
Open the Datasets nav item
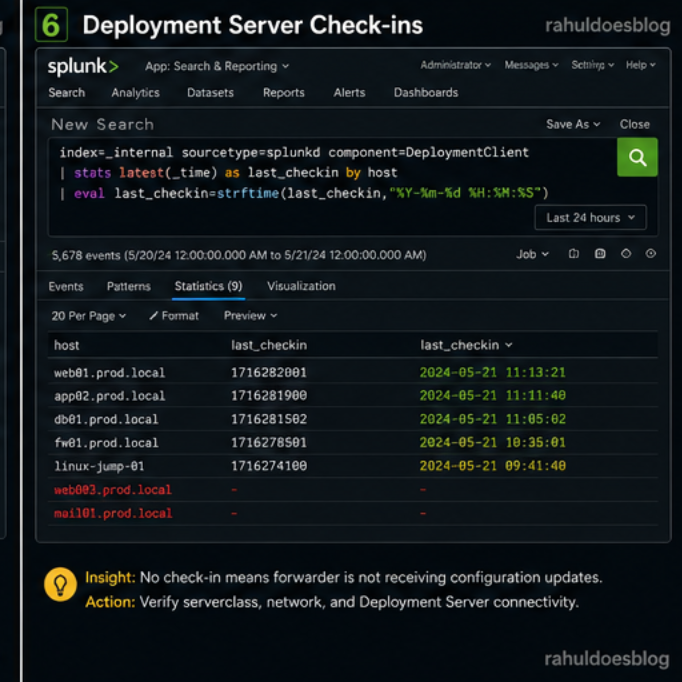[210, 93]
